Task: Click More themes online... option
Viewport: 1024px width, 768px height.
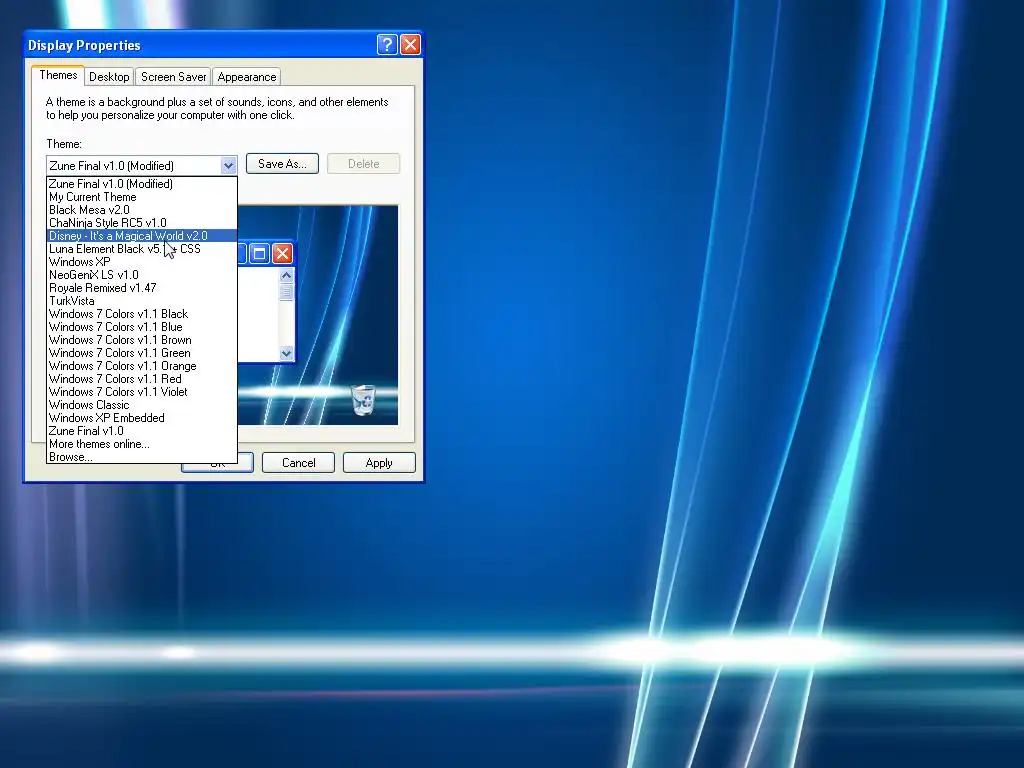Action: [142, 444]
